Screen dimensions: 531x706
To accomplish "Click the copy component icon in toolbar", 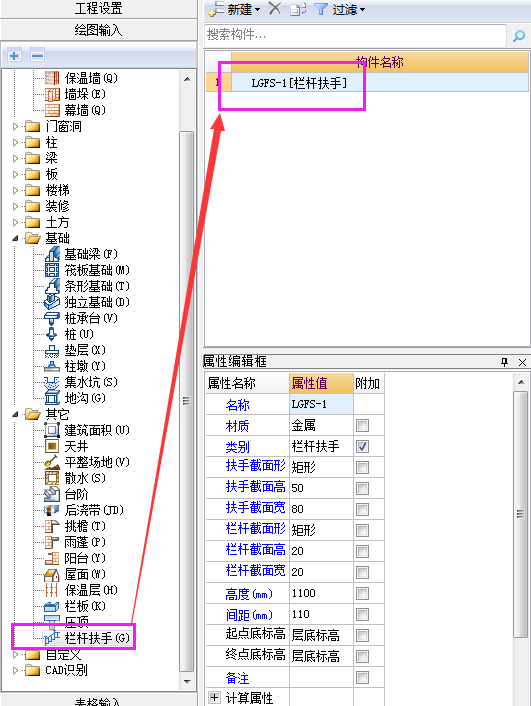I will tap(298, 9).
